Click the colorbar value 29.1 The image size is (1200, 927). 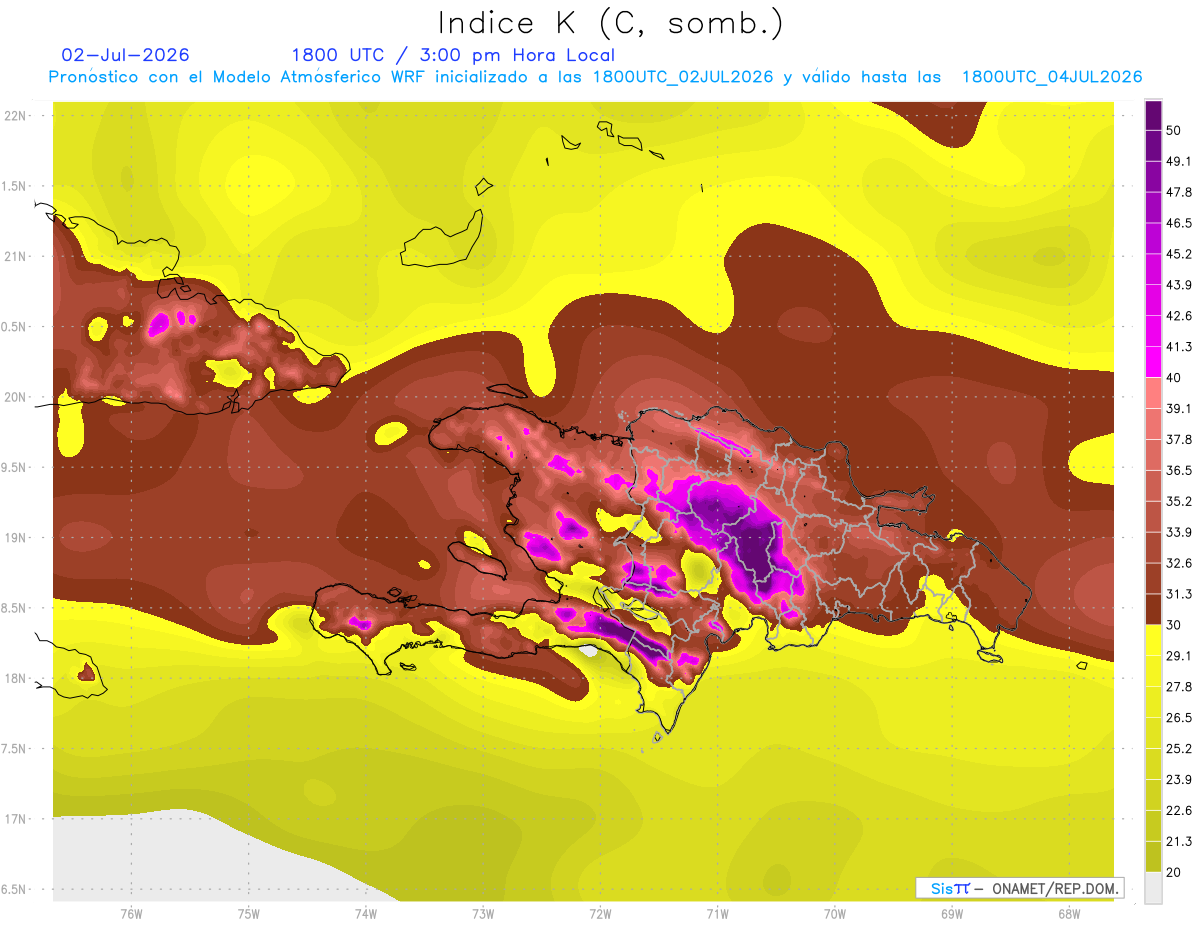(1179, 655)
